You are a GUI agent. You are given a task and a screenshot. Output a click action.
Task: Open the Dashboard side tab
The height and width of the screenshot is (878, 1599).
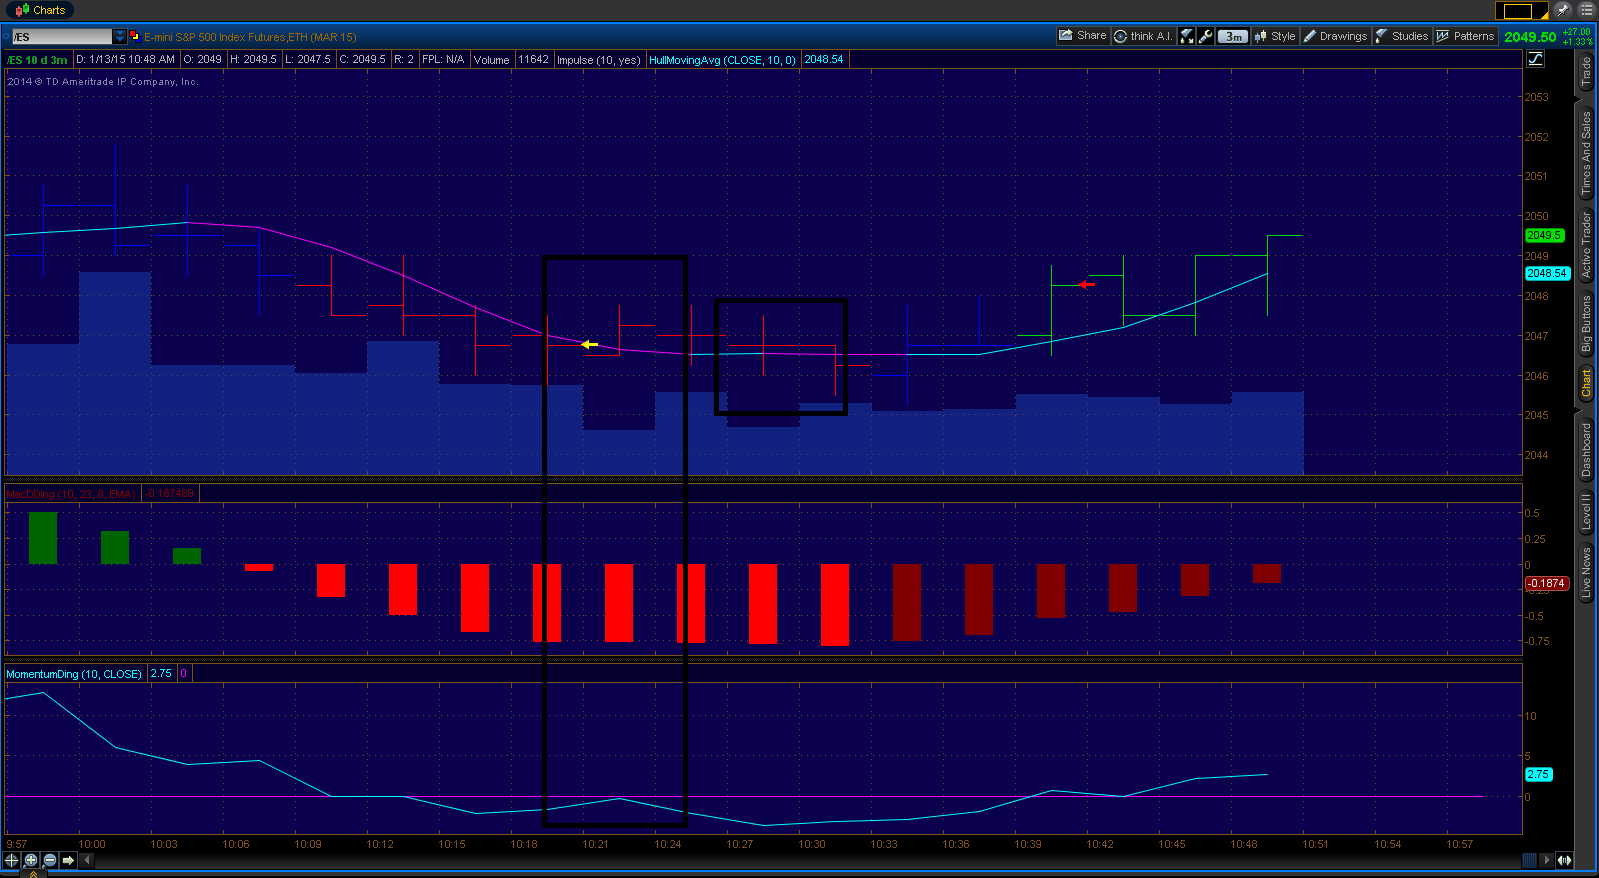pos(1586,449)
